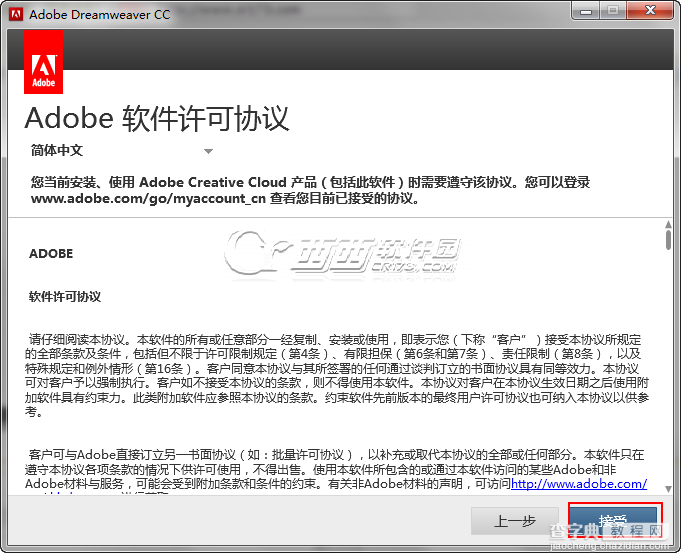
Task: Click the paragraph starting 请仔细阅读本协议
Action: point(337,375)
